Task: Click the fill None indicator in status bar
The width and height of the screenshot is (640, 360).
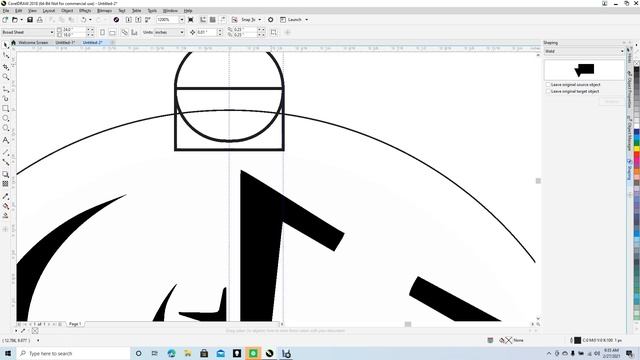Action: click(509, 340)
